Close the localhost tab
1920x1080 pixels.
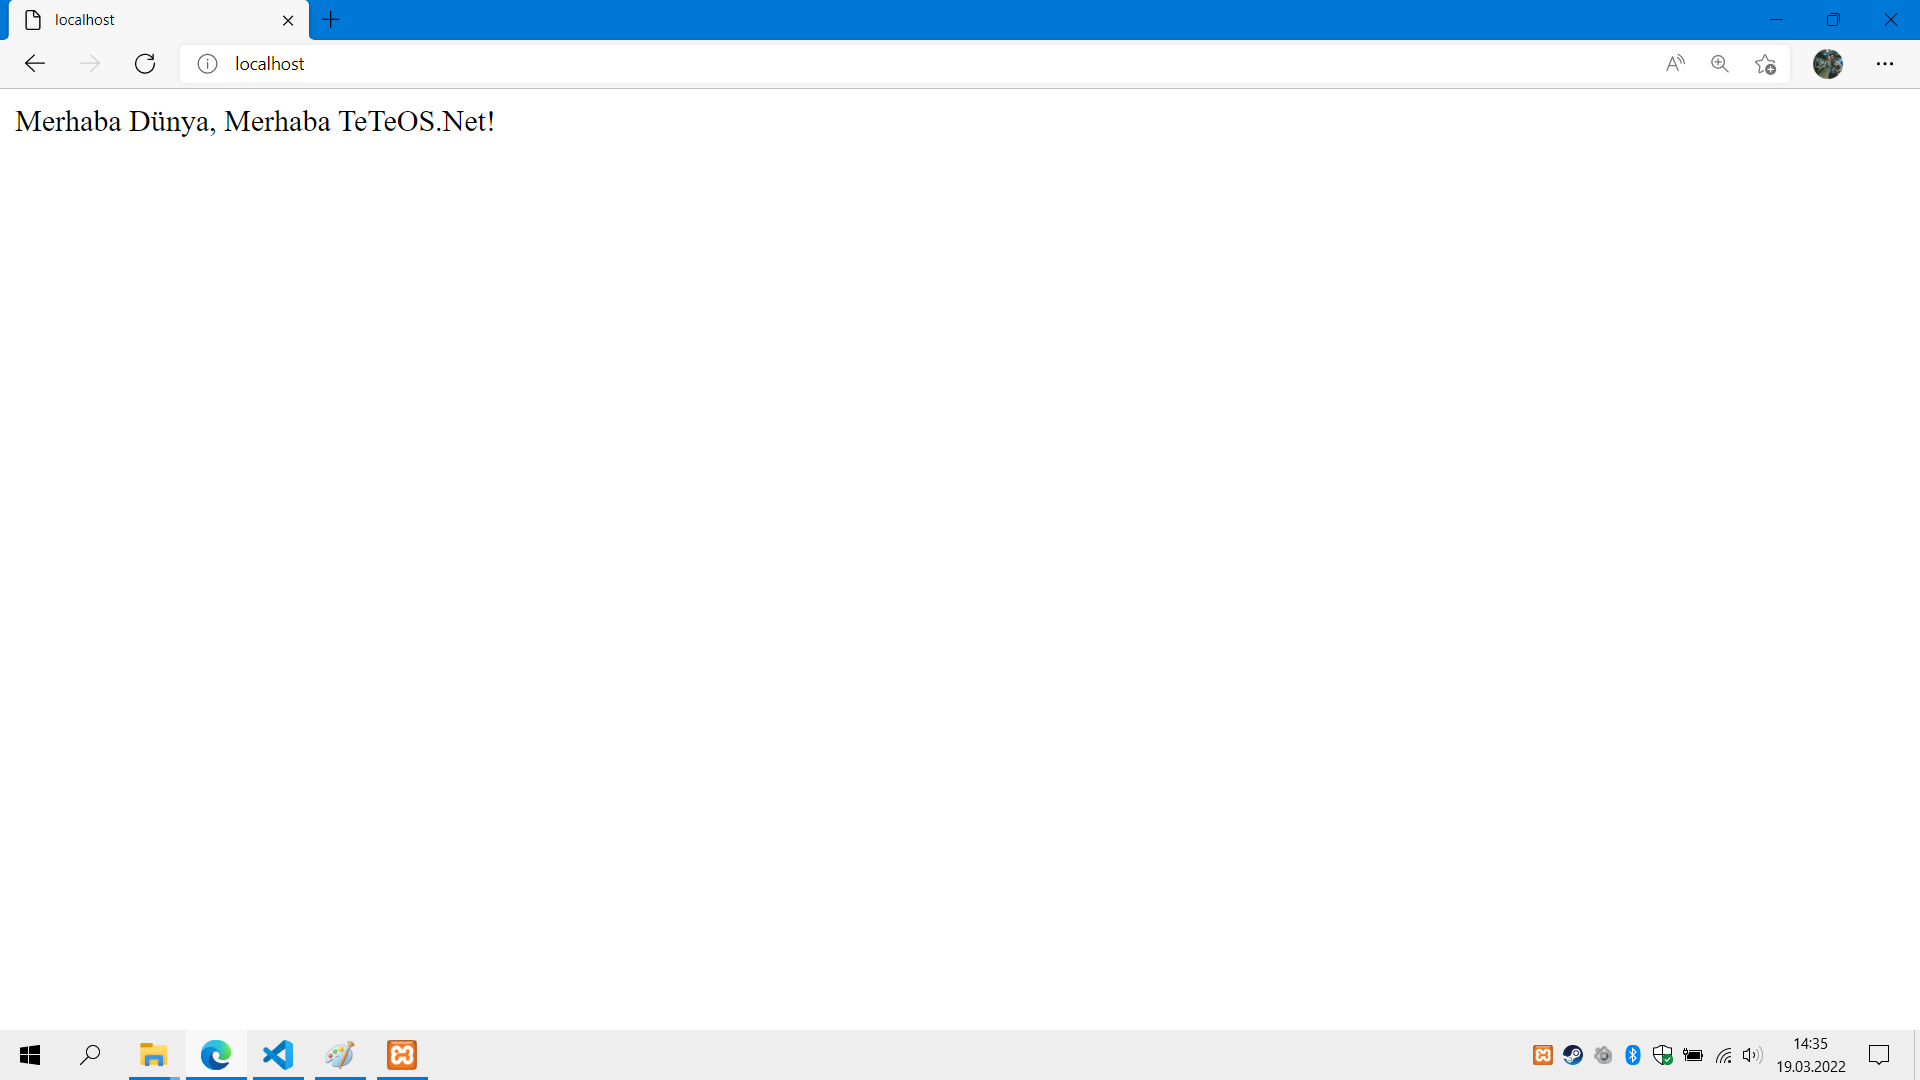[x=288, y=20]
